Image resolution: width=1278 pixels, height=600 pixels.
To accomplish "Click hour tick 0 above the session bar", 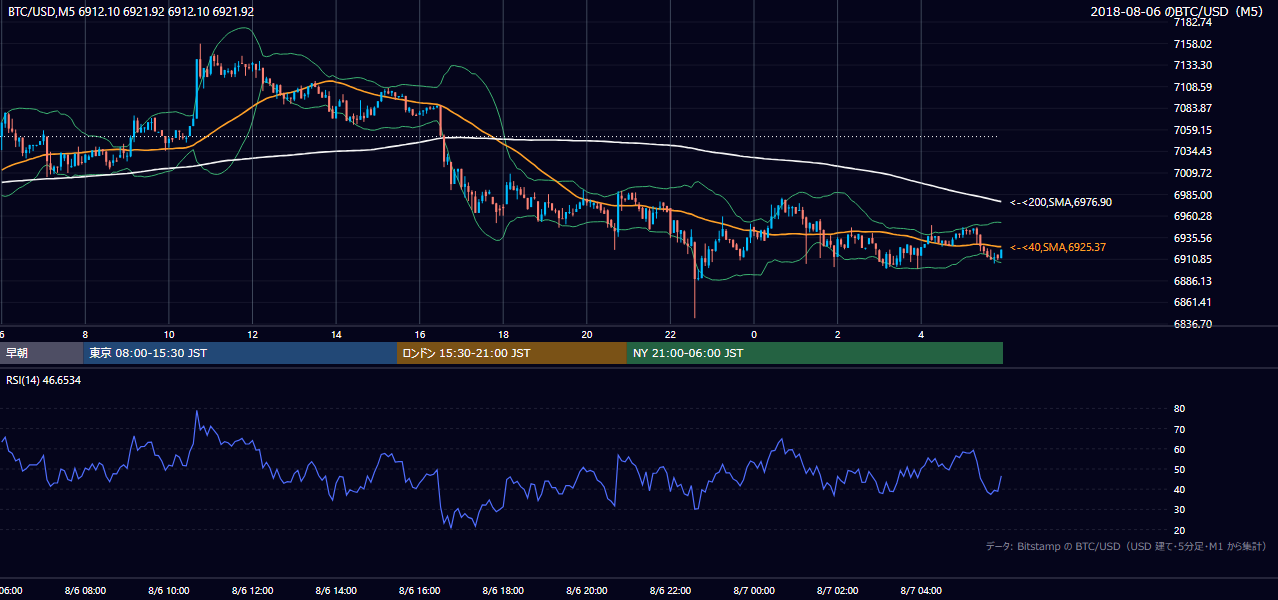I will (x=754, y=334).
